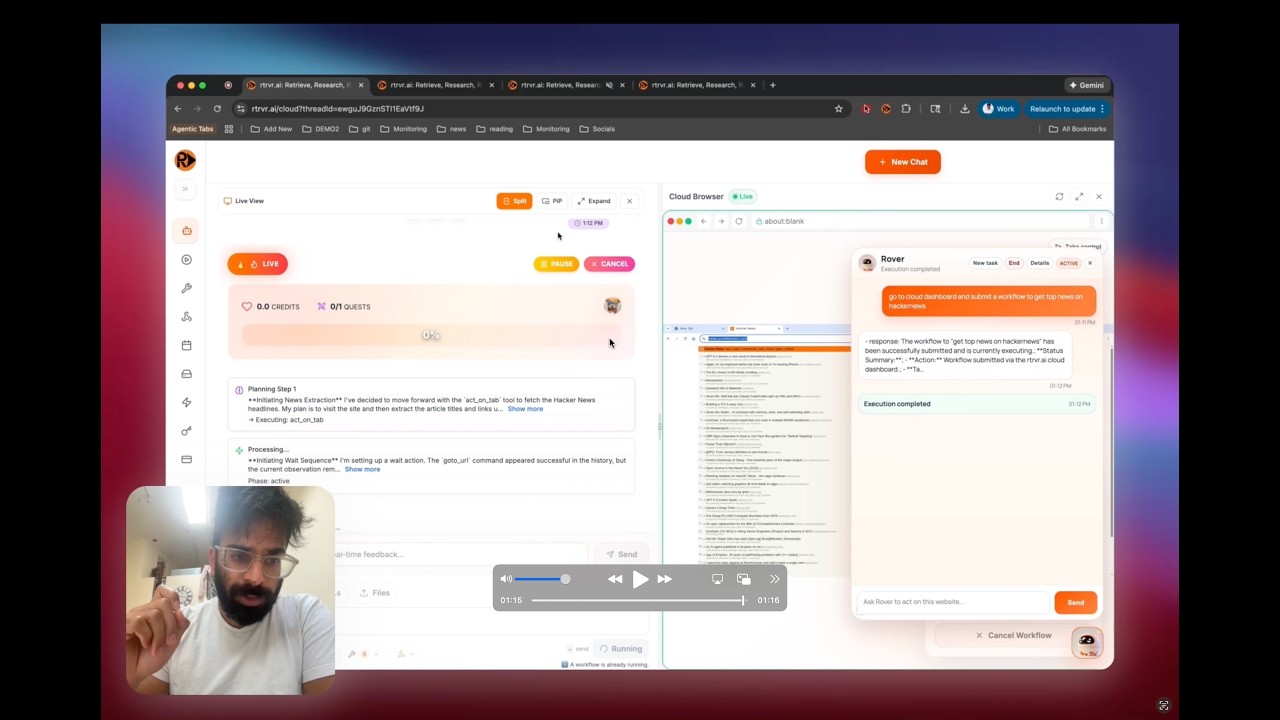1280x720 pixels.
Task: Open the credit card billing icon in sidebar
Action: (186, 460)
